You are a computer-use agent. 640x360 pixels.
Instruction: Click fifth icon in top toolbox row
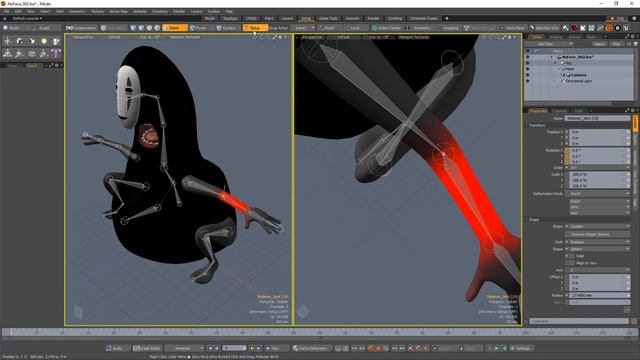(56, 41)
